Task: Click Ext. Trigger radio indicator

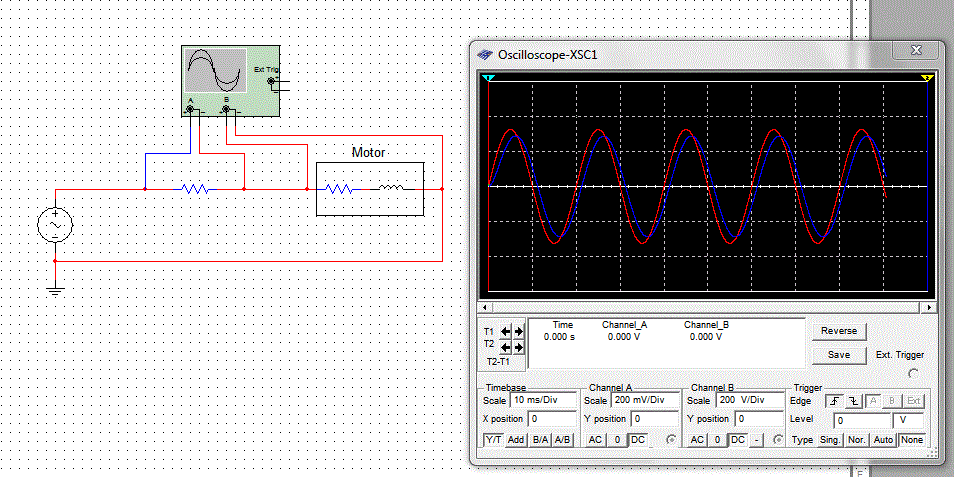Action: (913, 374)
